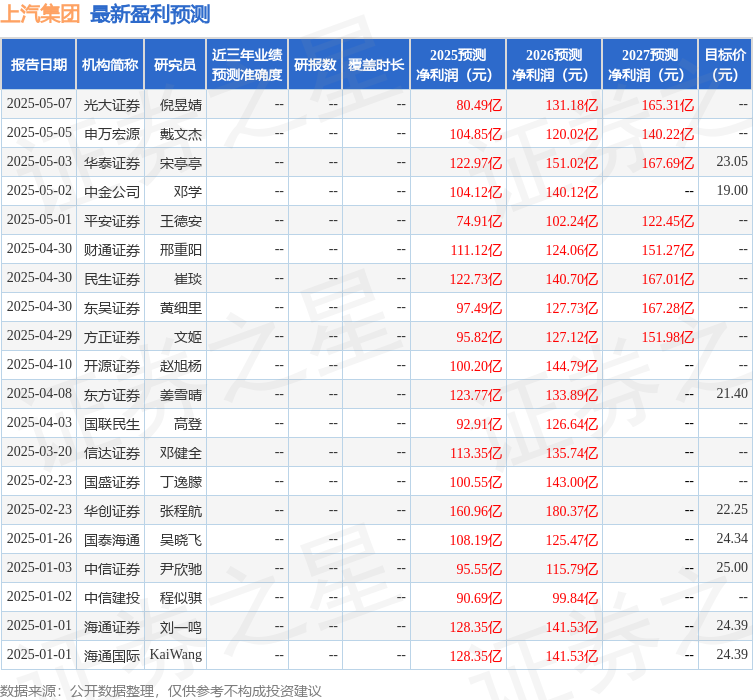Click the 2025-03-20 report date
The height and width of the screenshot is (700, 753).
[39, 452]
